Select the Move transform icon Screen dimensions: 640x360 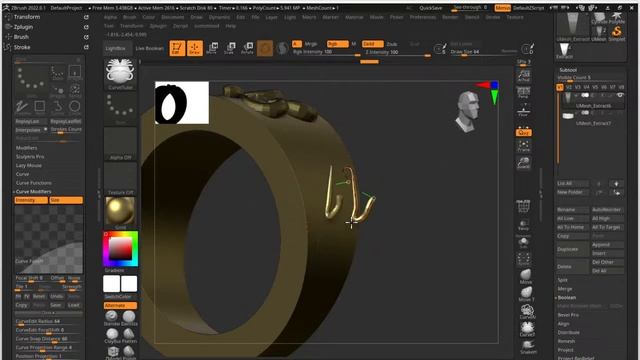pos(212,48)
